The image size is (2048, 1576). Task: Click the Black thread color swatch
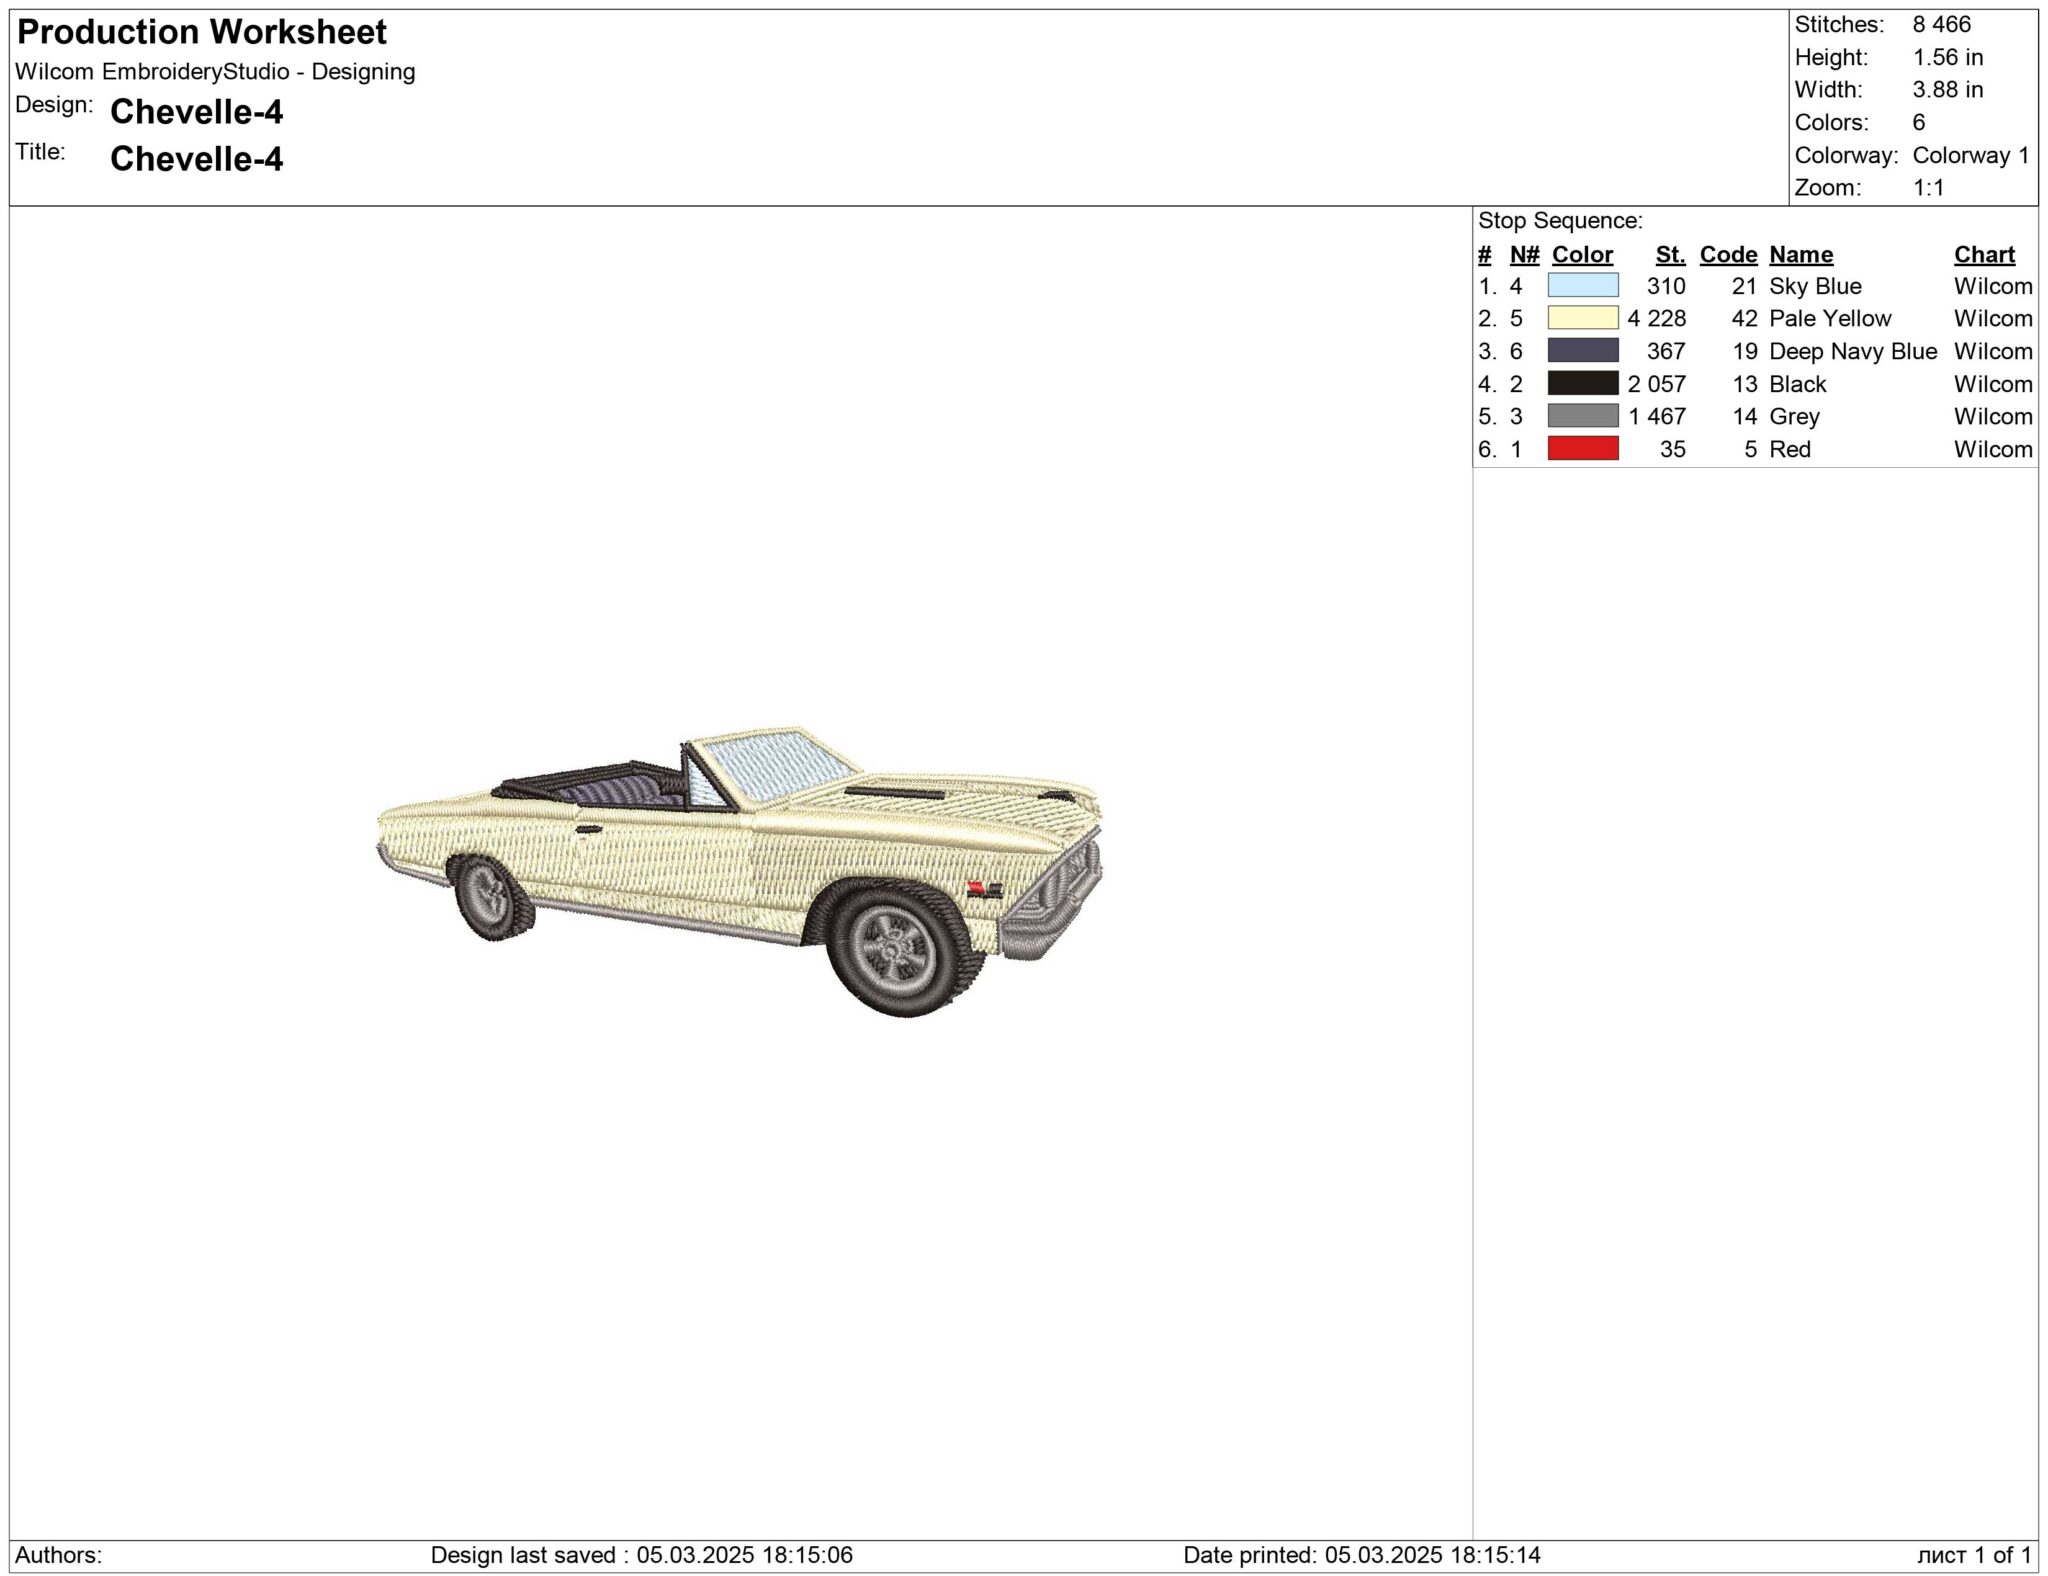1583,384
